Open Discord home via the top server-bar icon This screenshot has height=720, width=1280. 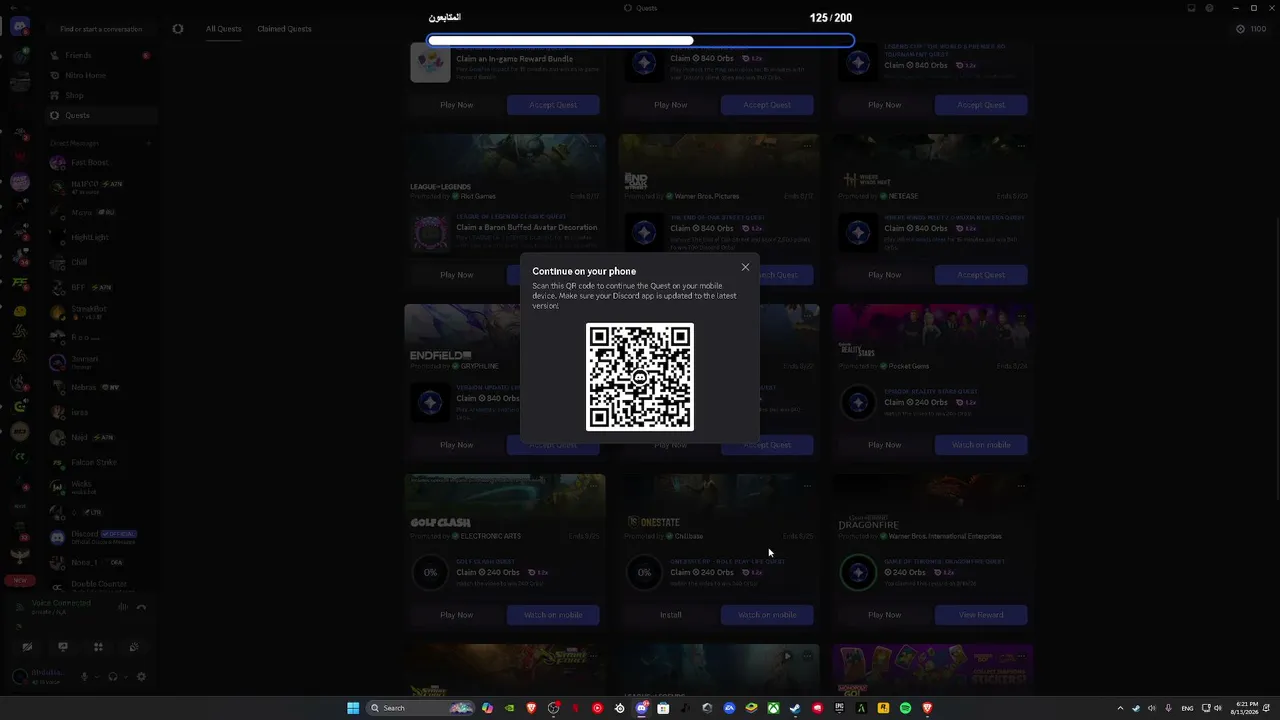[x=19, y=27]
